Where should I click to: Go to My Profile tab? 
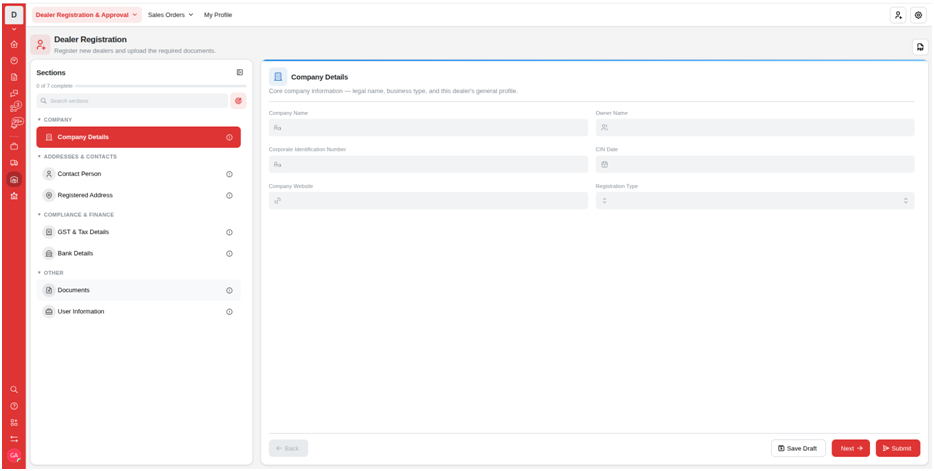(x=218, y=15)
